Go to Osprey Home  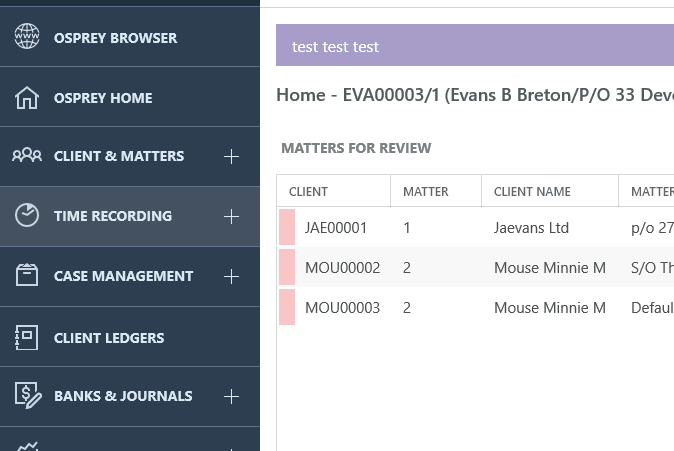130,97
